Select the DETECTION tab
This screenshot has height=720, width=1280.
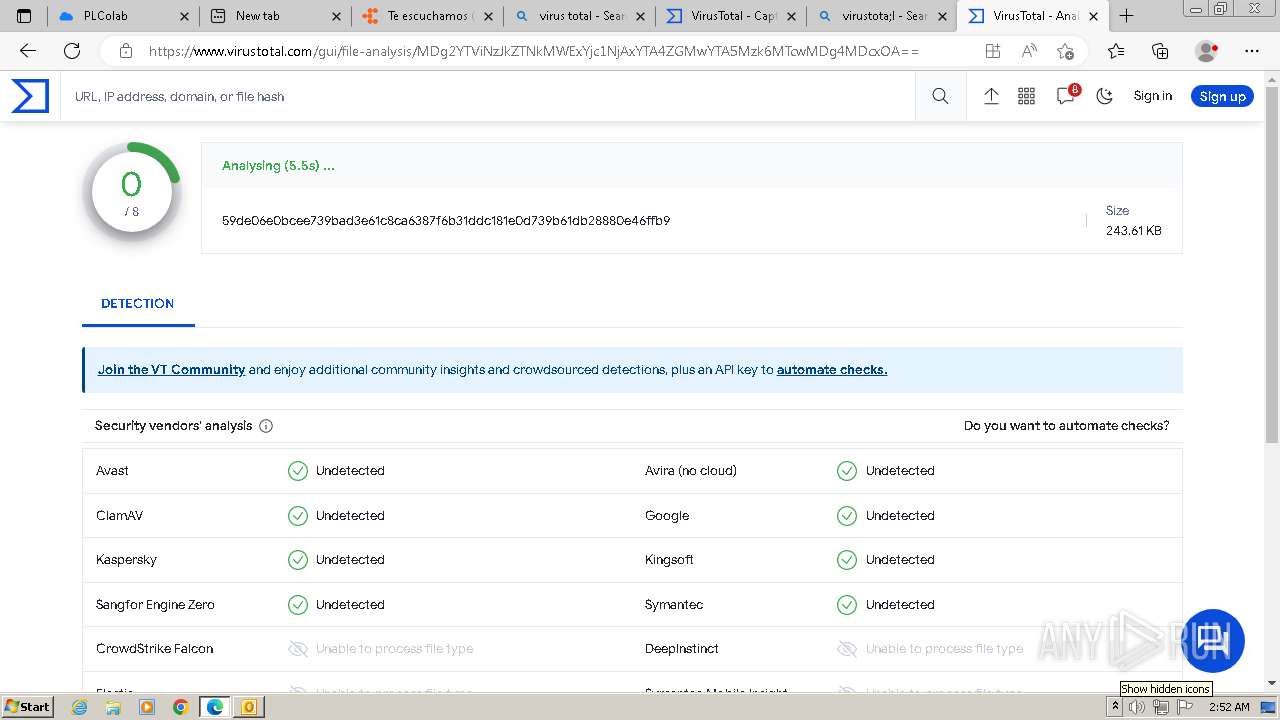pos(138,303)
